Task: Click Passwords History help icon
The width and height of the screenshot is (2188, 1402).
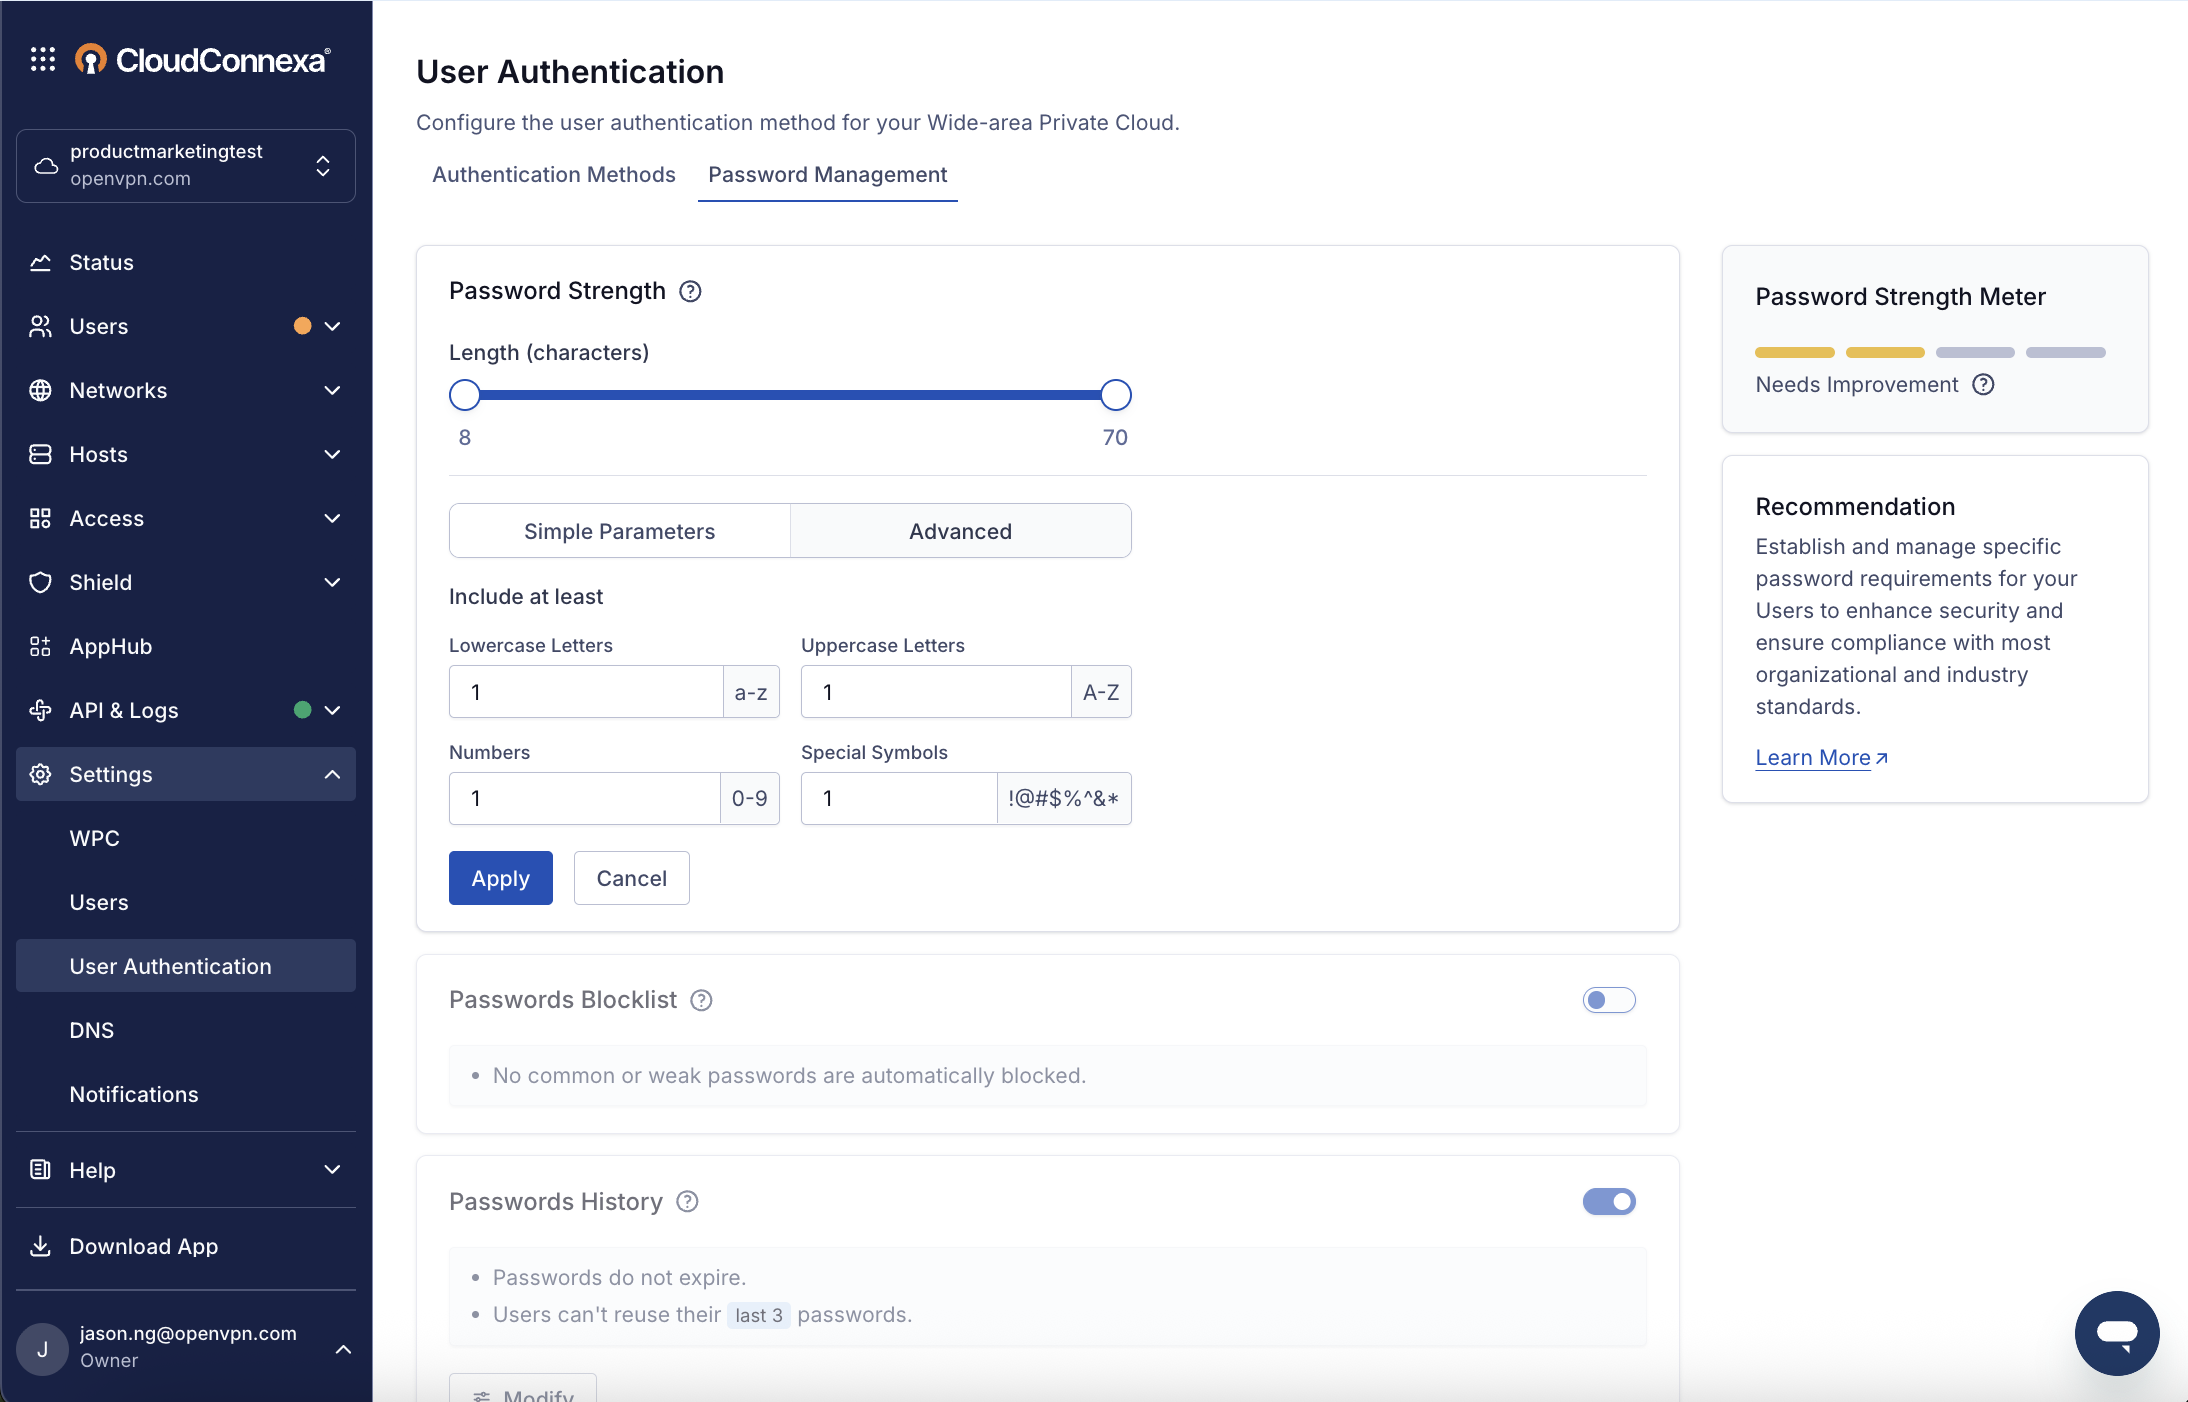Action: 687,1201
